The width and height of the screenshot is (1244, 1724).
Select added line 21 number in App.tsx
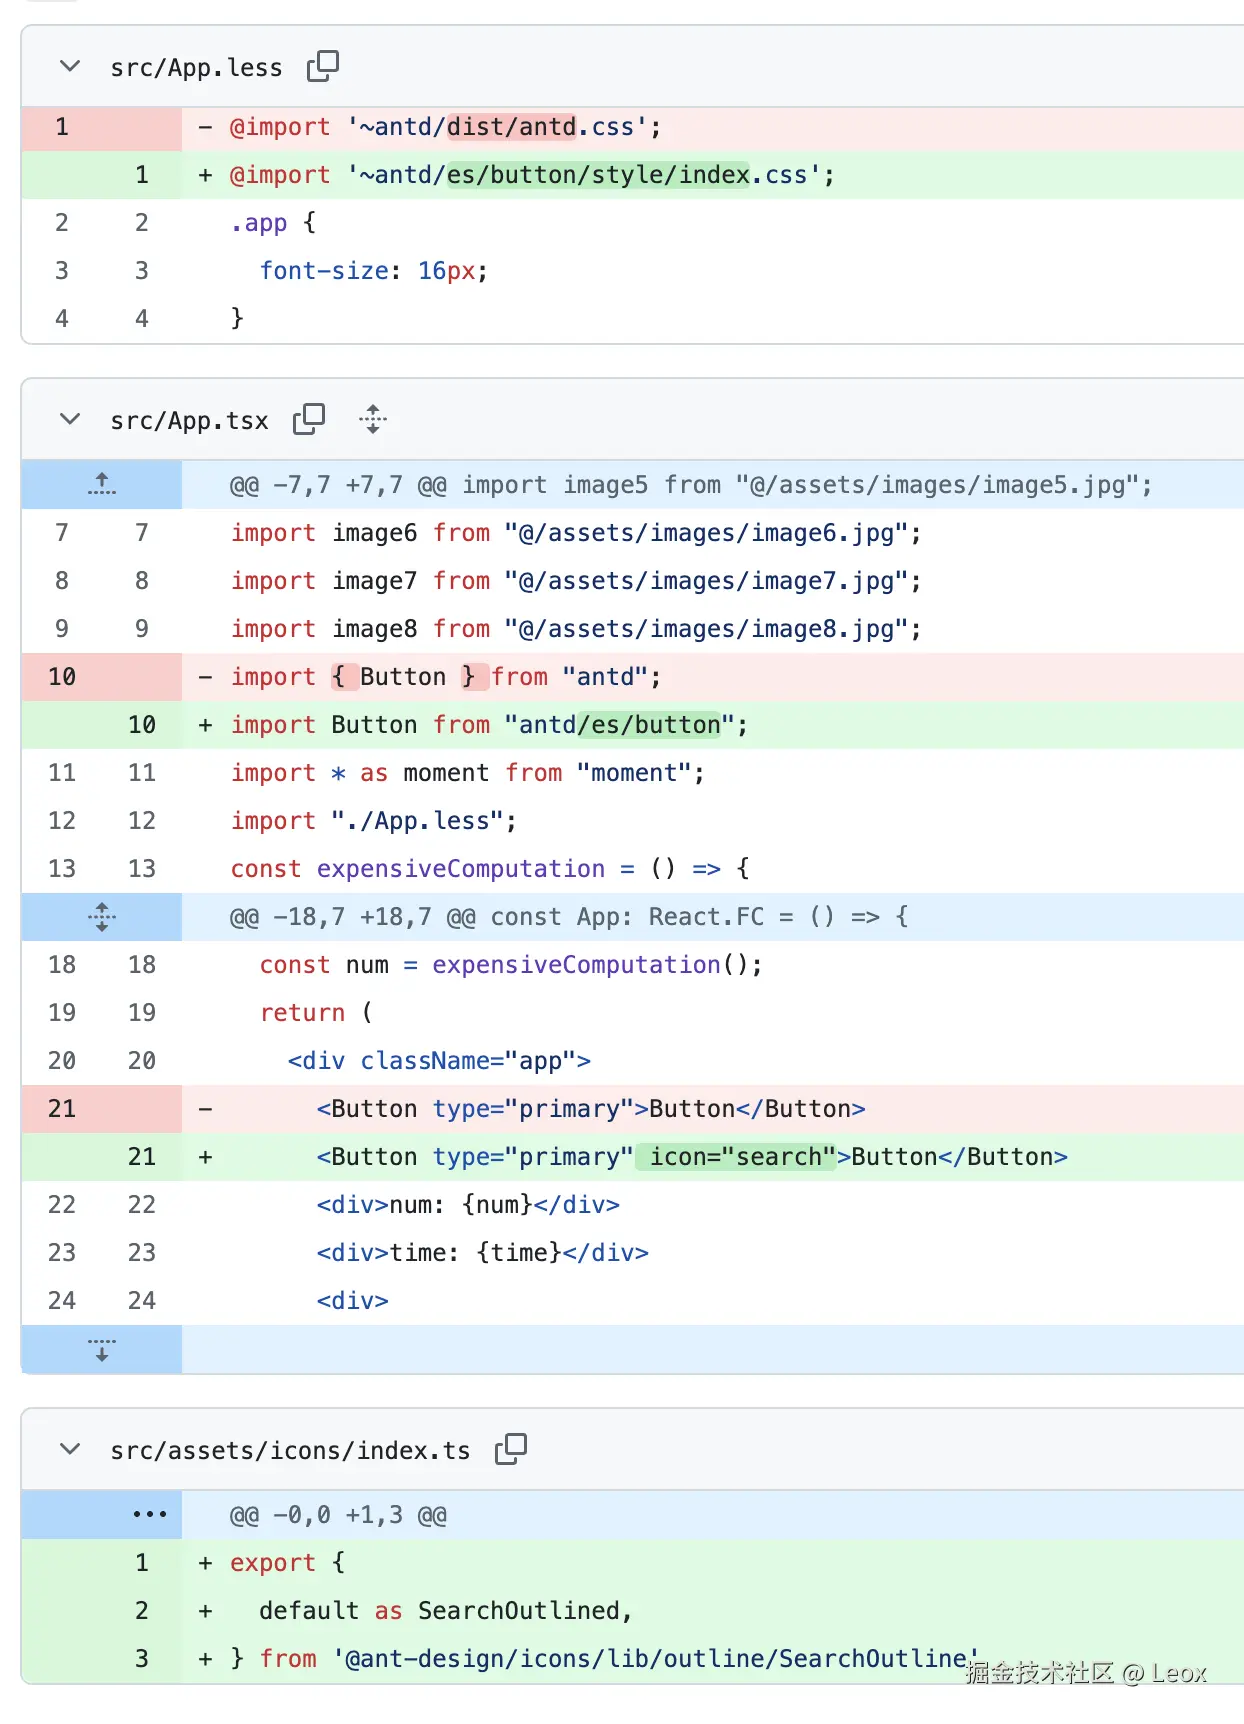tap(142, 1157)
